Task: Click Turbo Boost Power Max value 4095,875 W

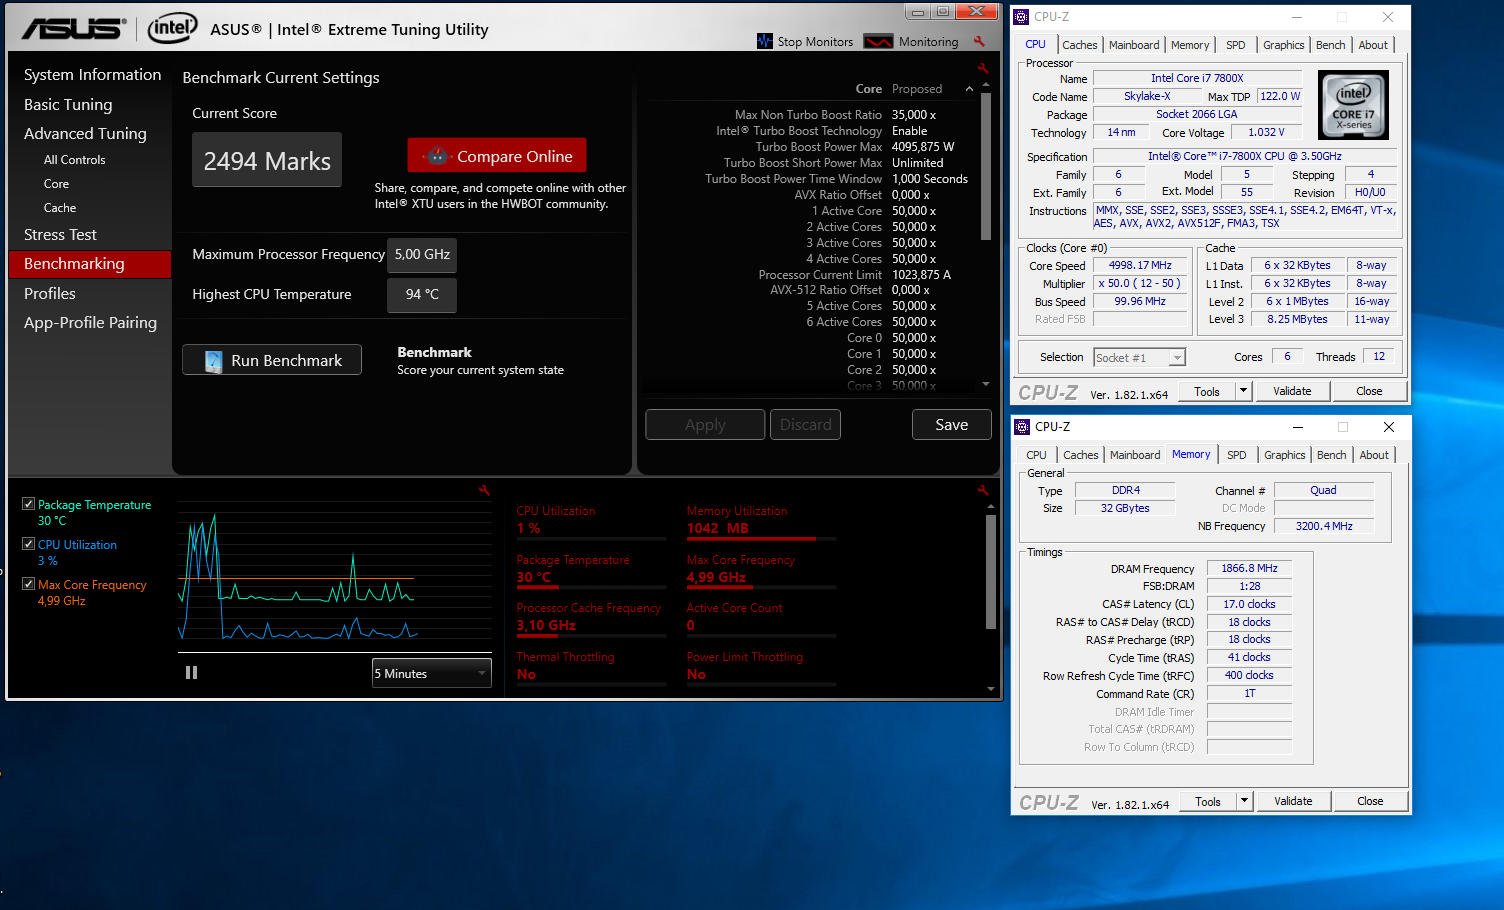Action: pyautogui.click(x=923, y=147)
